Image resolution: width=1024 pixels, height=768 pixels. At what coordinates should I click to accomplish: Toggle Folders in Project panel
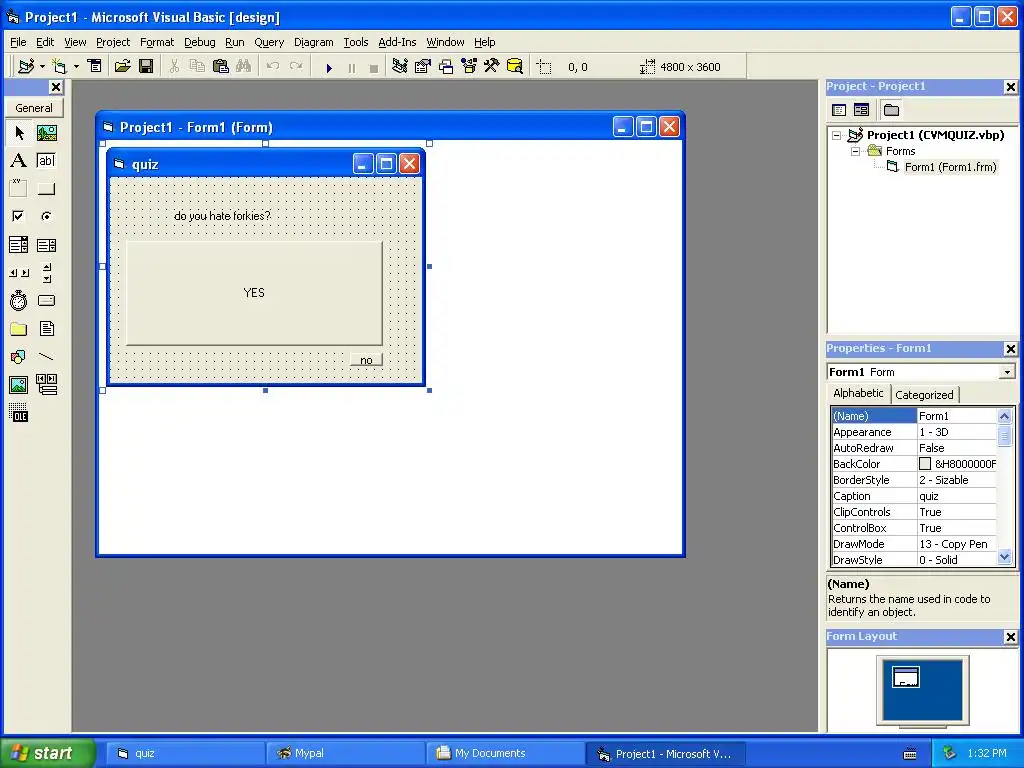pos(891,110)
